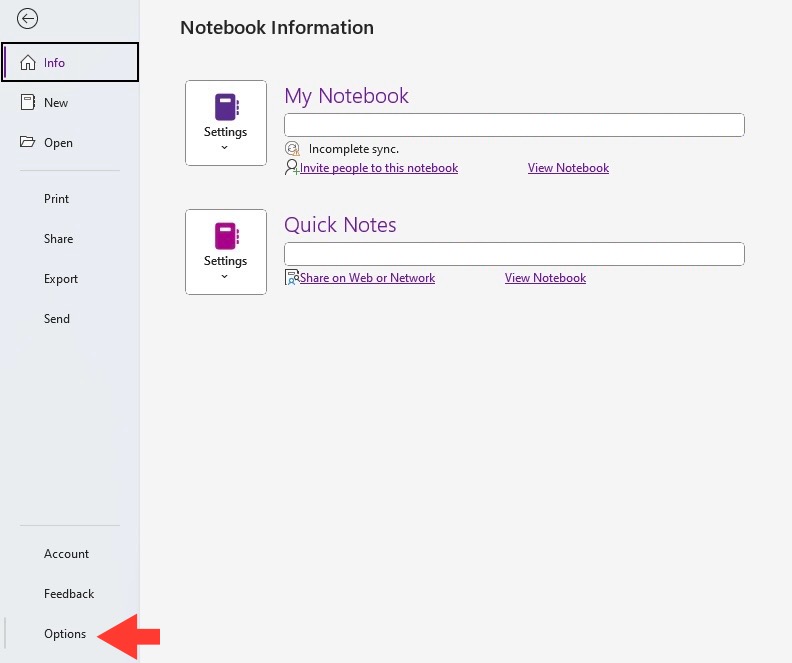Click the invite people person icon
792x663 pixels.
click(292, 167)
